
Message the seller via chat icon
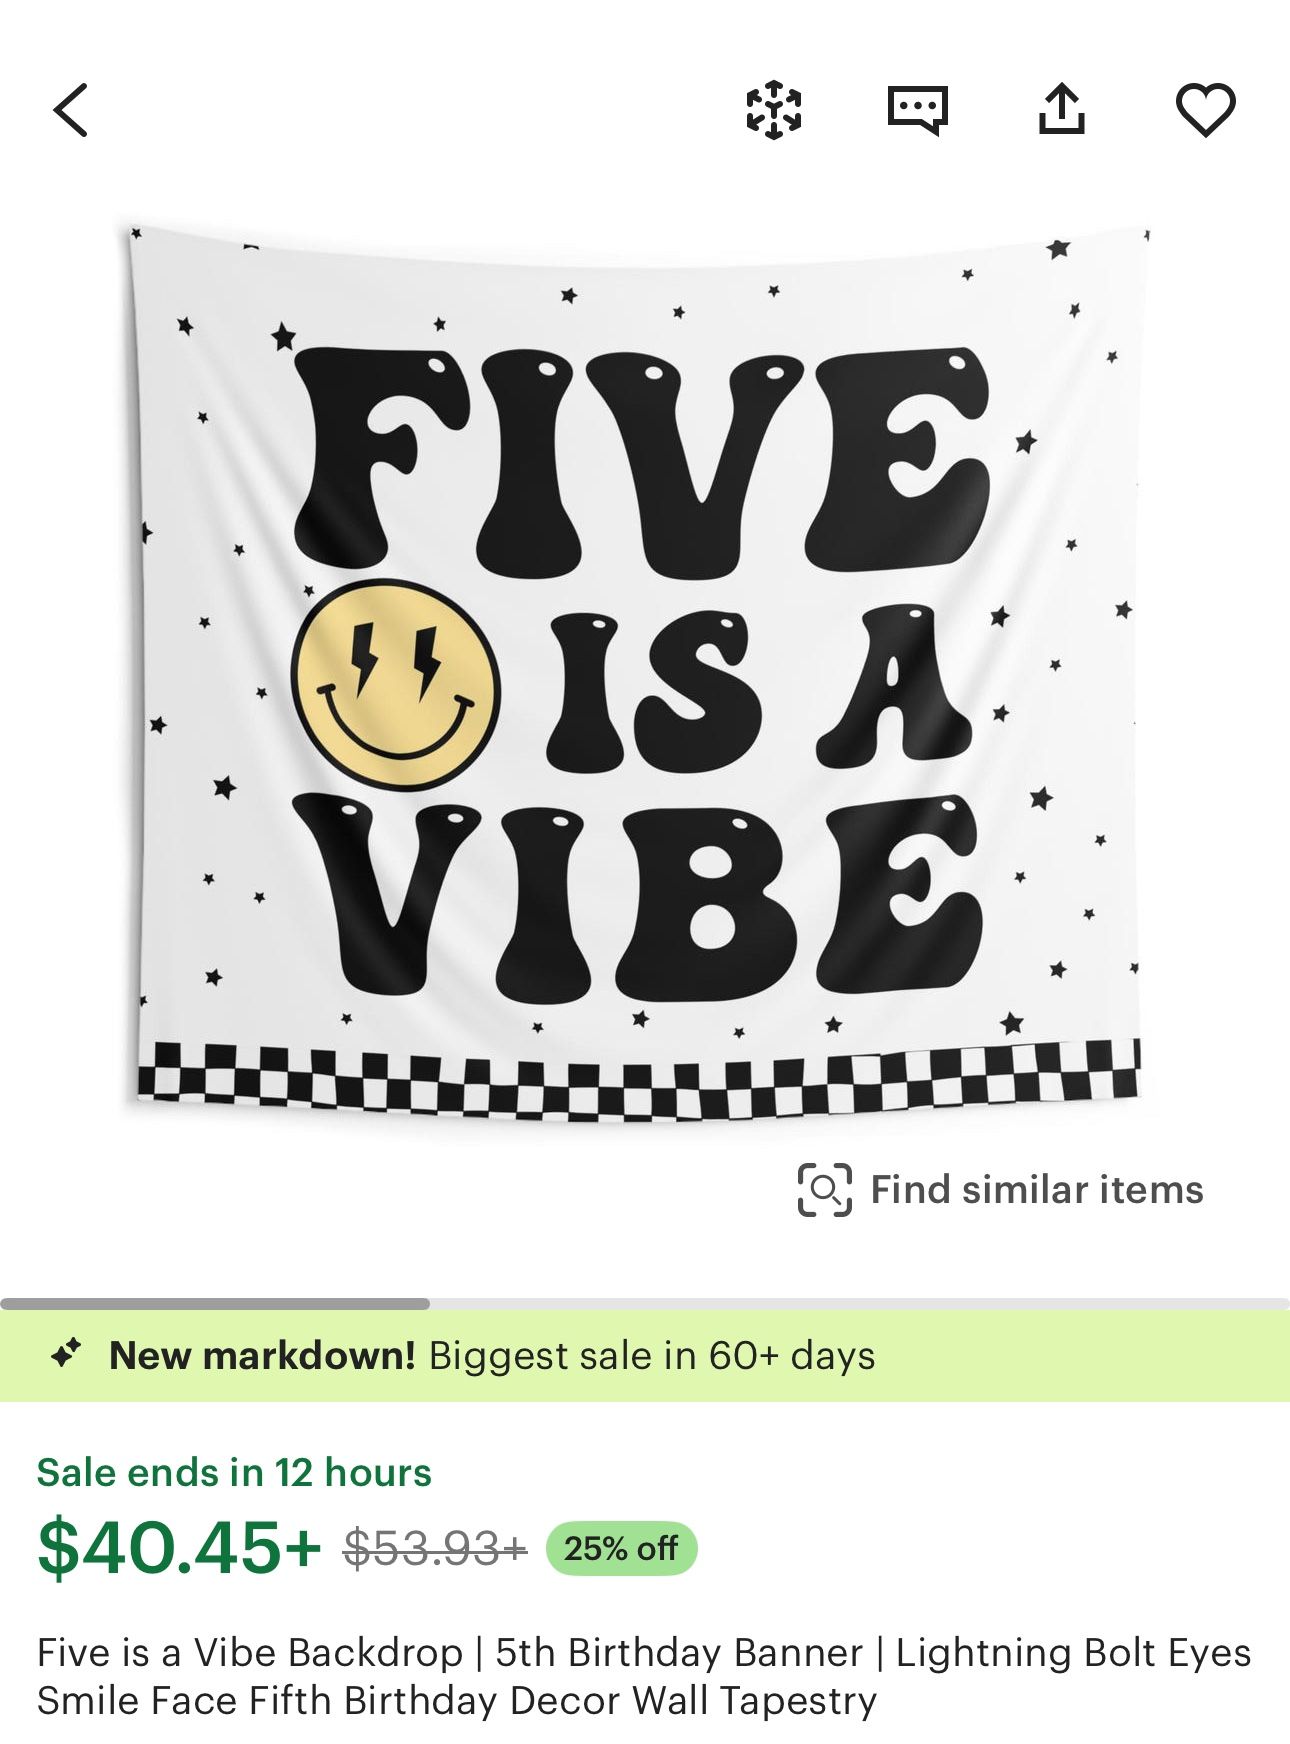(x=917, y=110)
